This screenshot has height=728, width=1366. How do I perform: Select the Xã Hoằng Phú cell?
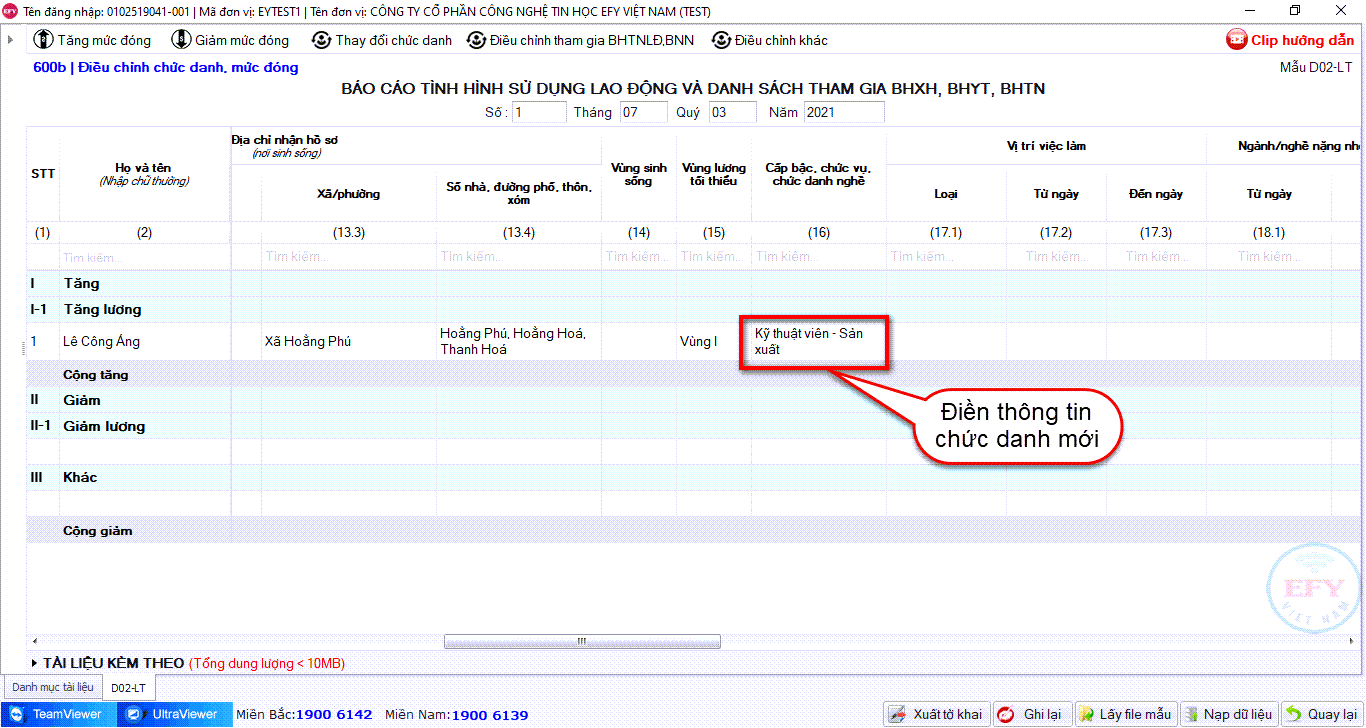(x=348, y=341)
